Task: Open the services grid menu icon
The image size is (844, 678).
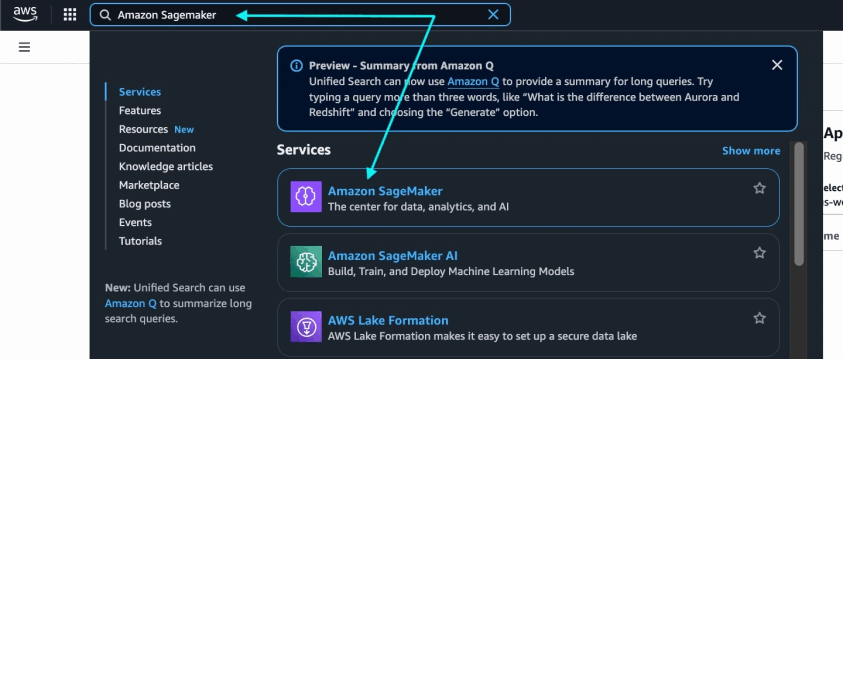Action: [70, 15]
